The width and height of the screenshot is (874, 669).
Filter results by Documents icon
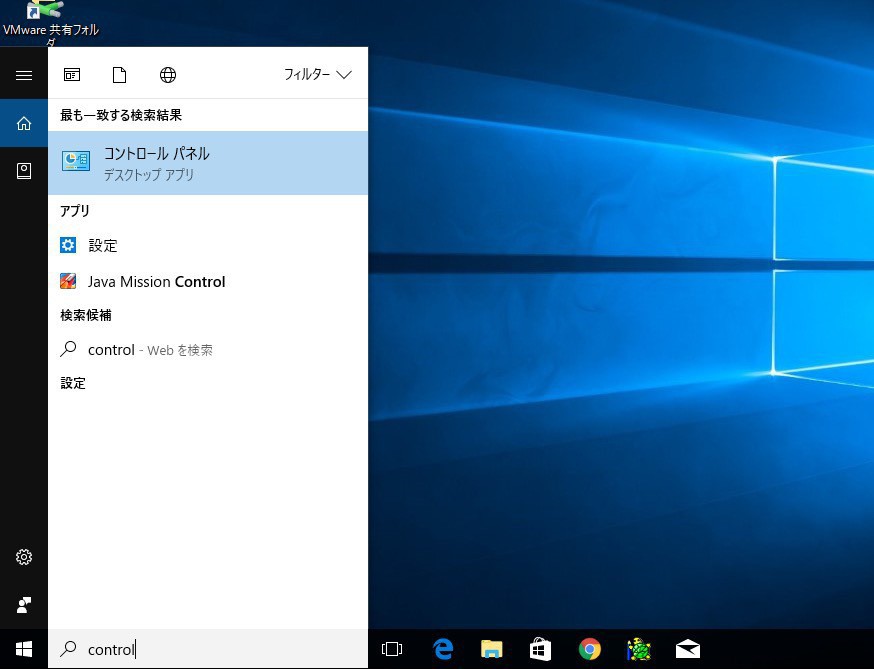120,75
